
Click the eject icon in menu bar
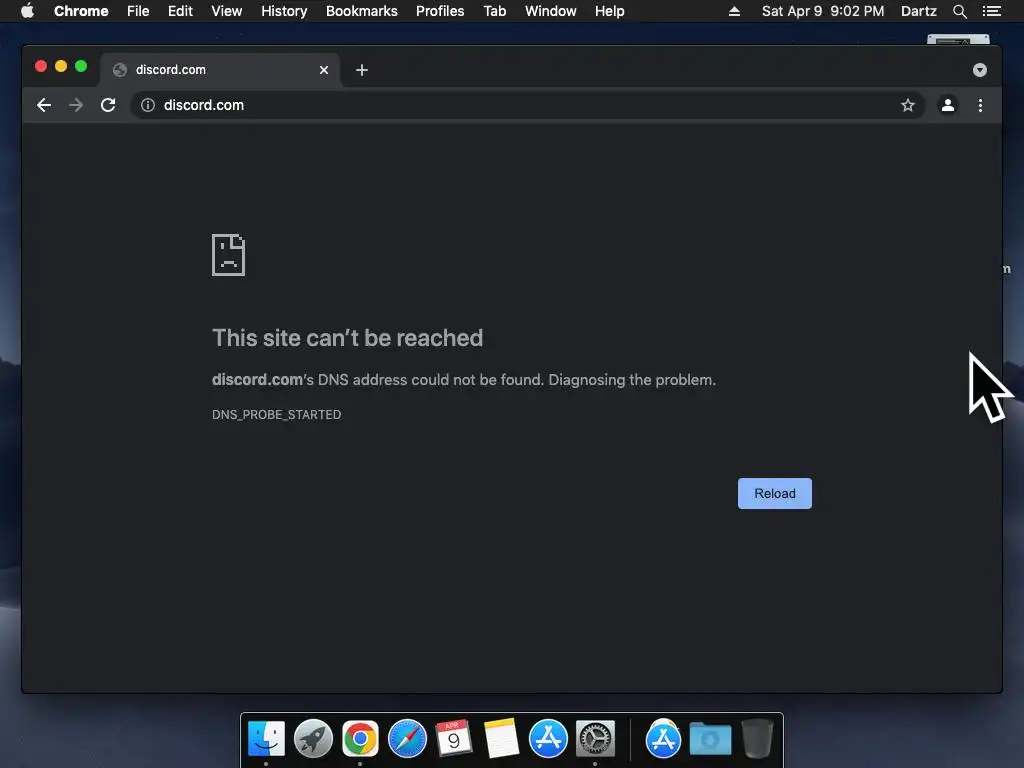coord(734,11)
